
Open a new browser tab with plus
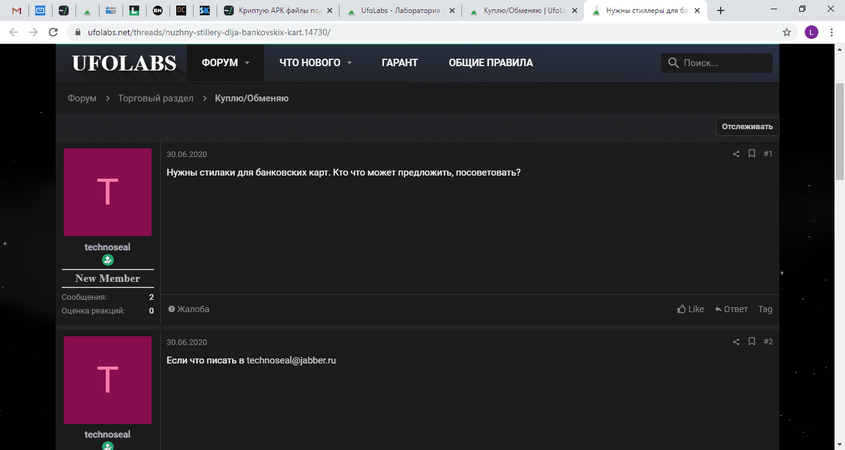pyautogui.click(x=720, y=10)
